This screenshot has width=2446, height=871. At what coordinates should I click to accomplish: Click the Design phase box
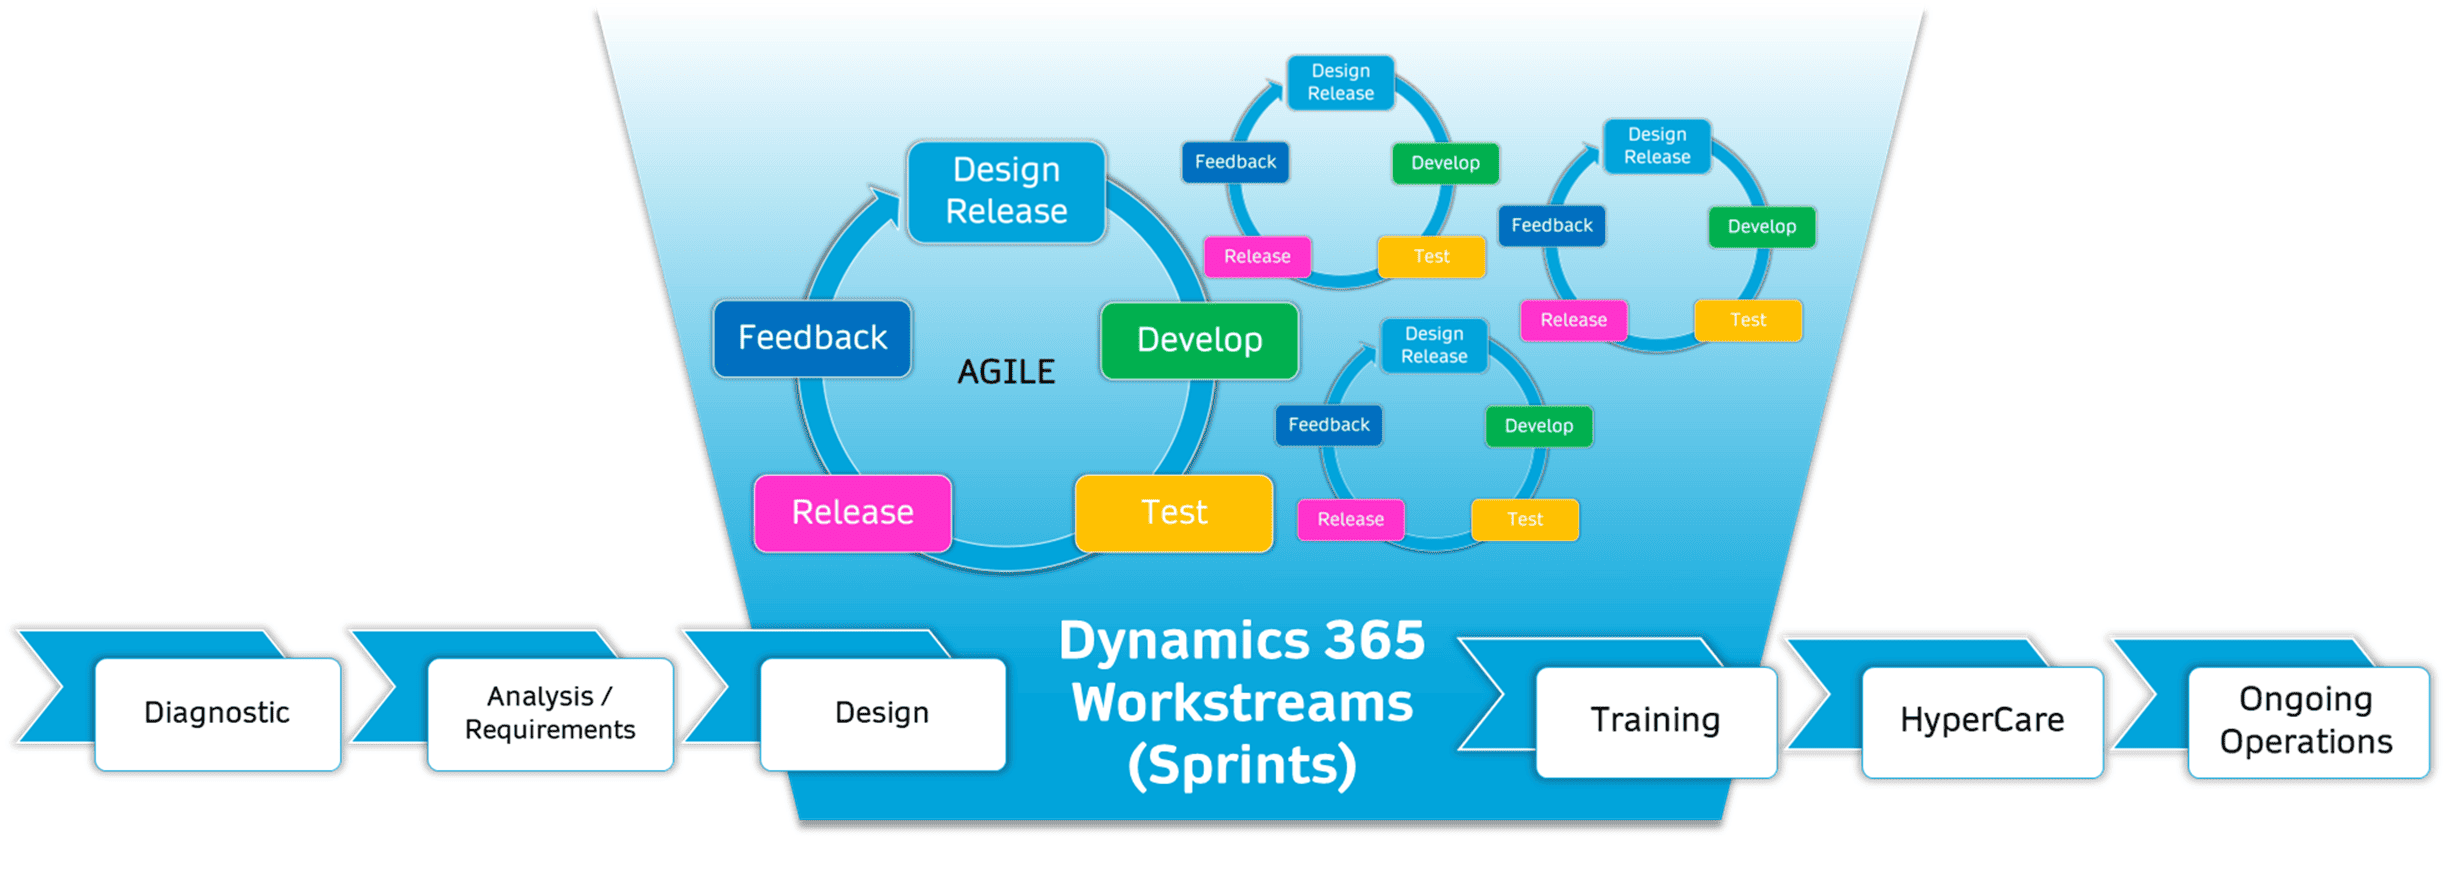[882, 713]
